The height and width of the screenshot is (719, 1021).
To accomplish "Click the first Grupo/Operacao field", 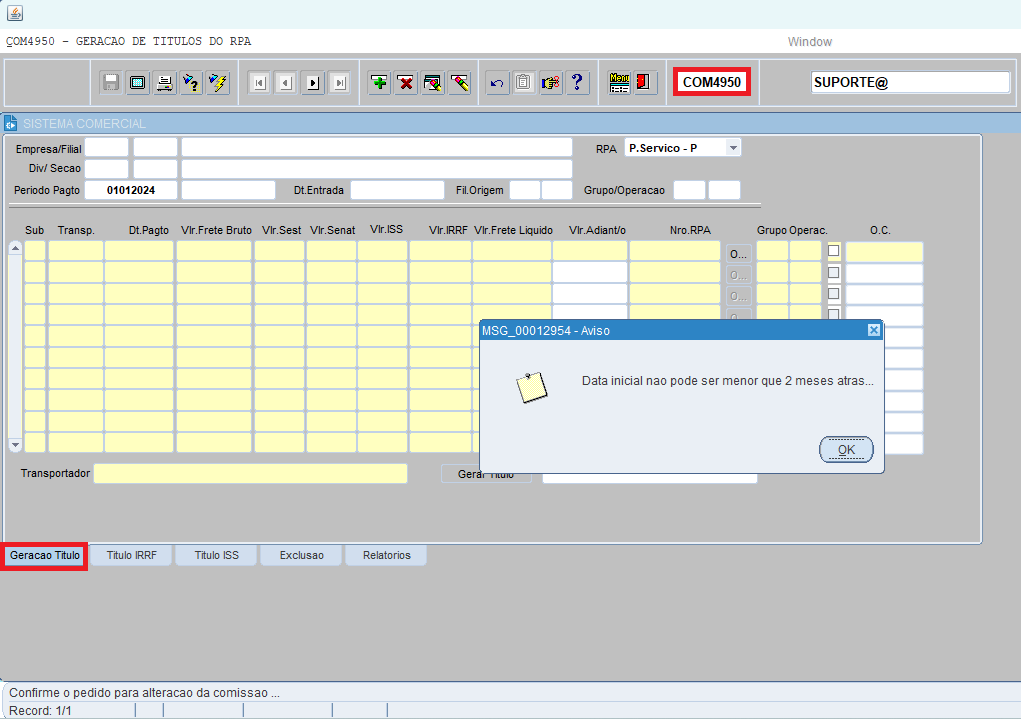I will 690,190.
